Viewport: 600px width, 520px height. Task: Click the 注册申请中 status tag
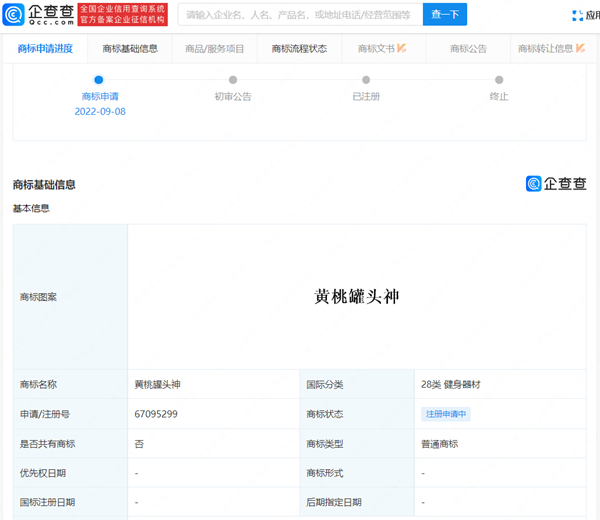tap(446, 414)
